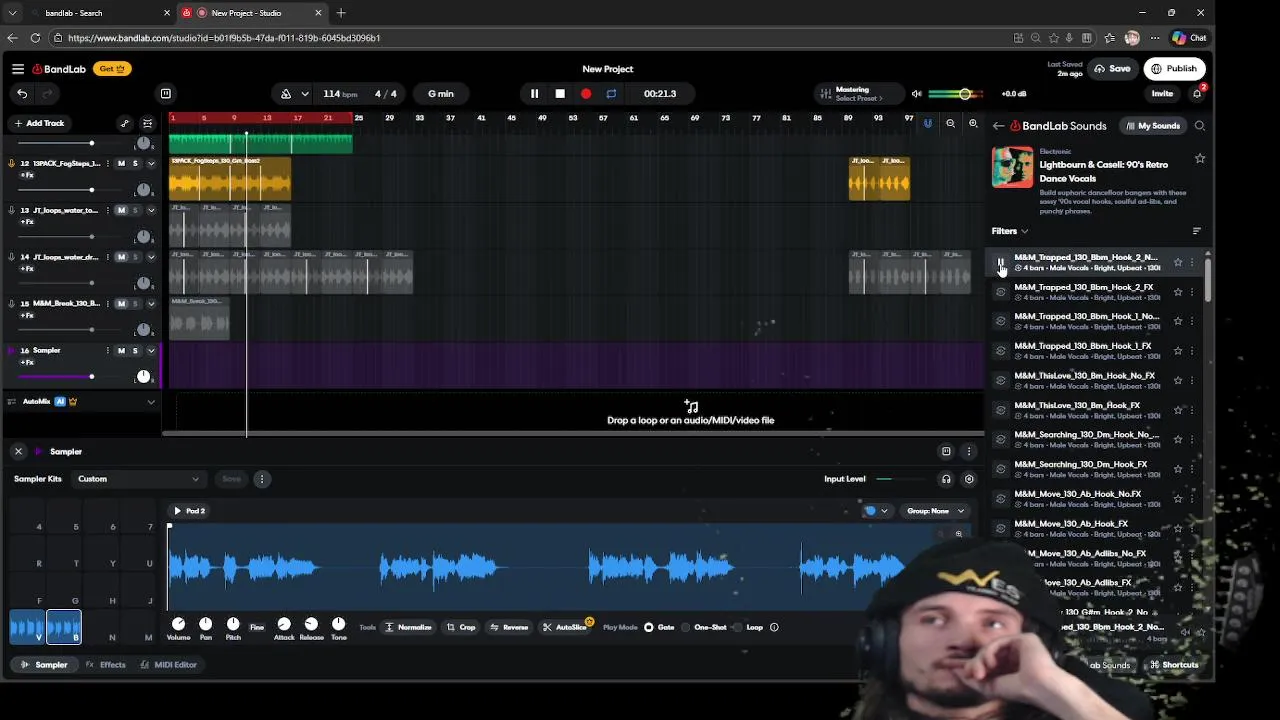
Task: Click the red record button
Action: pos(586,94)
